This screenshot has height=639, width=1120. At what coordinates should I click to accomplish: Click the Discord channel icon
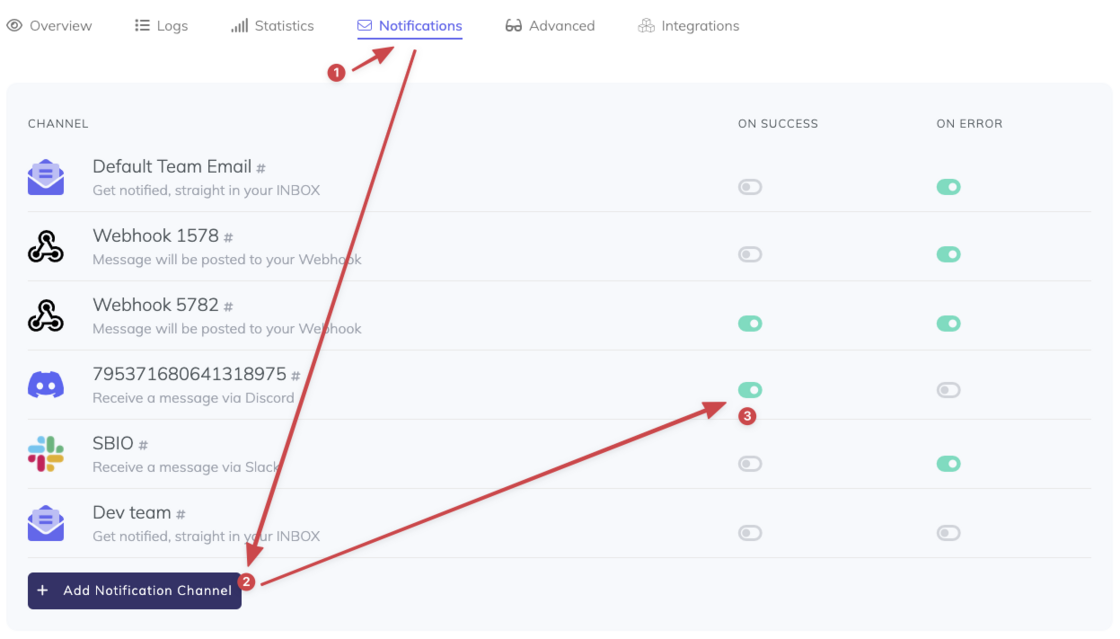pos(46,385)
